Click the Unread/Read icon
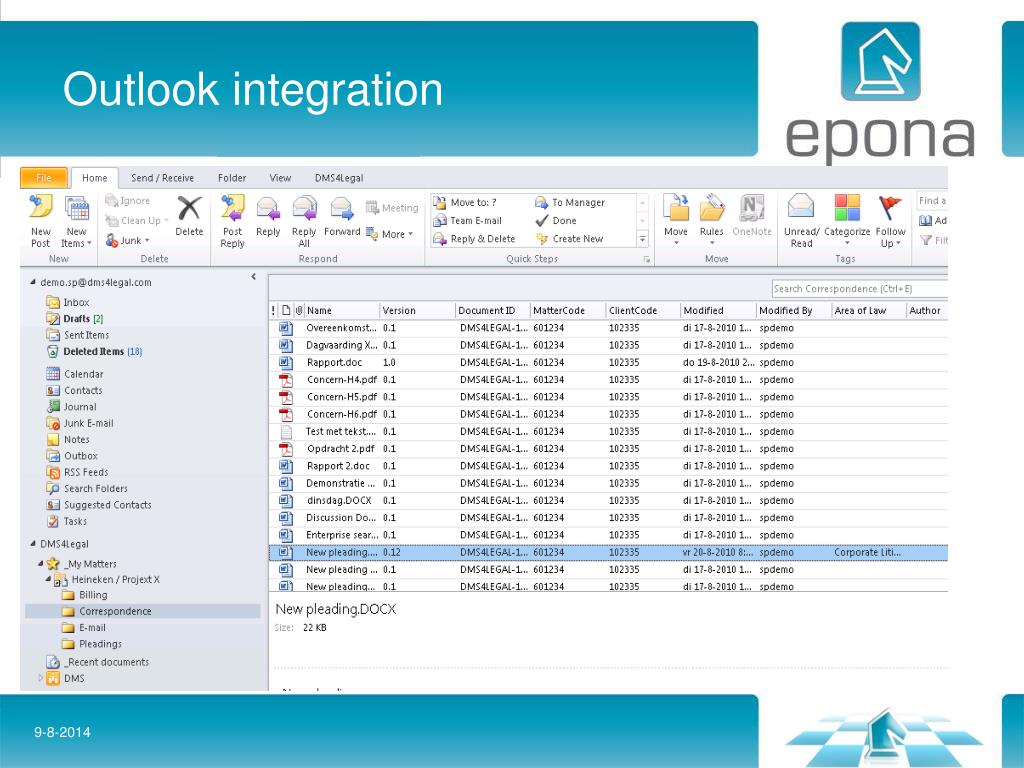 coord(801,208)
